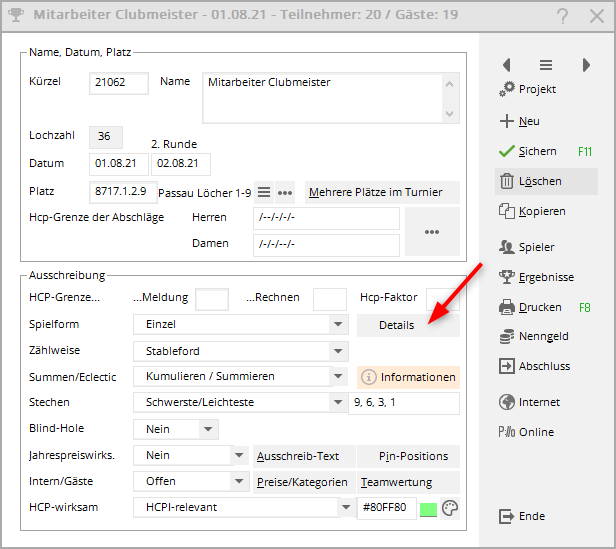
Task: Click Mehrere Plätze im Turnier button
Action: point(382,192)
